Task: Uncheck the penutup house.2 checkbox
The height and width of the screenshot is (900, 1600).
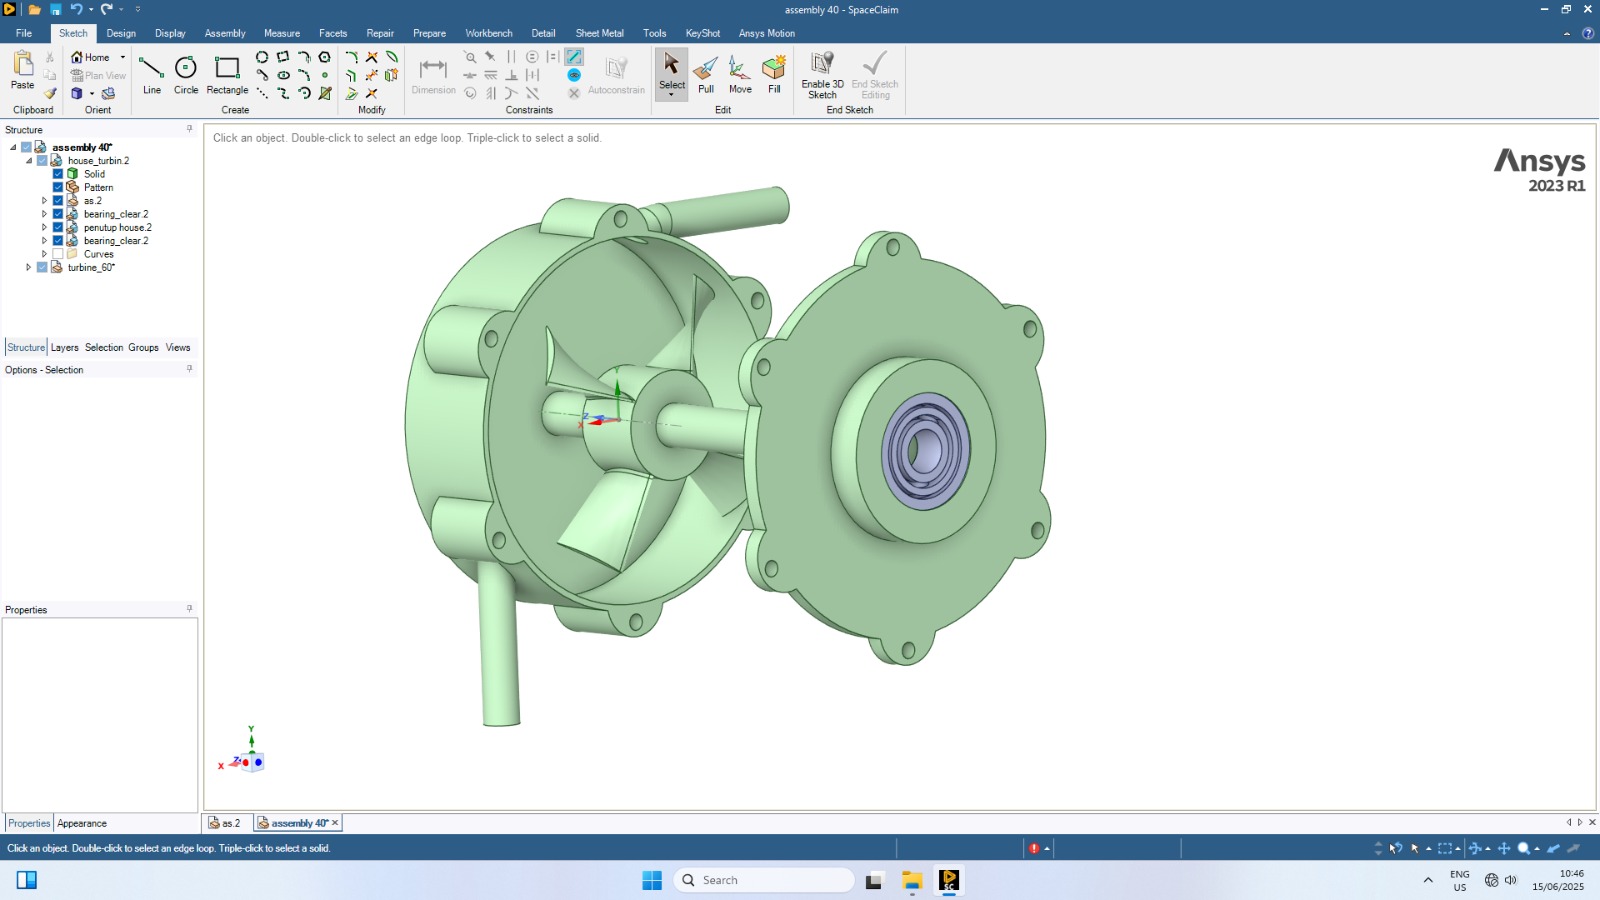Action: 58,228
